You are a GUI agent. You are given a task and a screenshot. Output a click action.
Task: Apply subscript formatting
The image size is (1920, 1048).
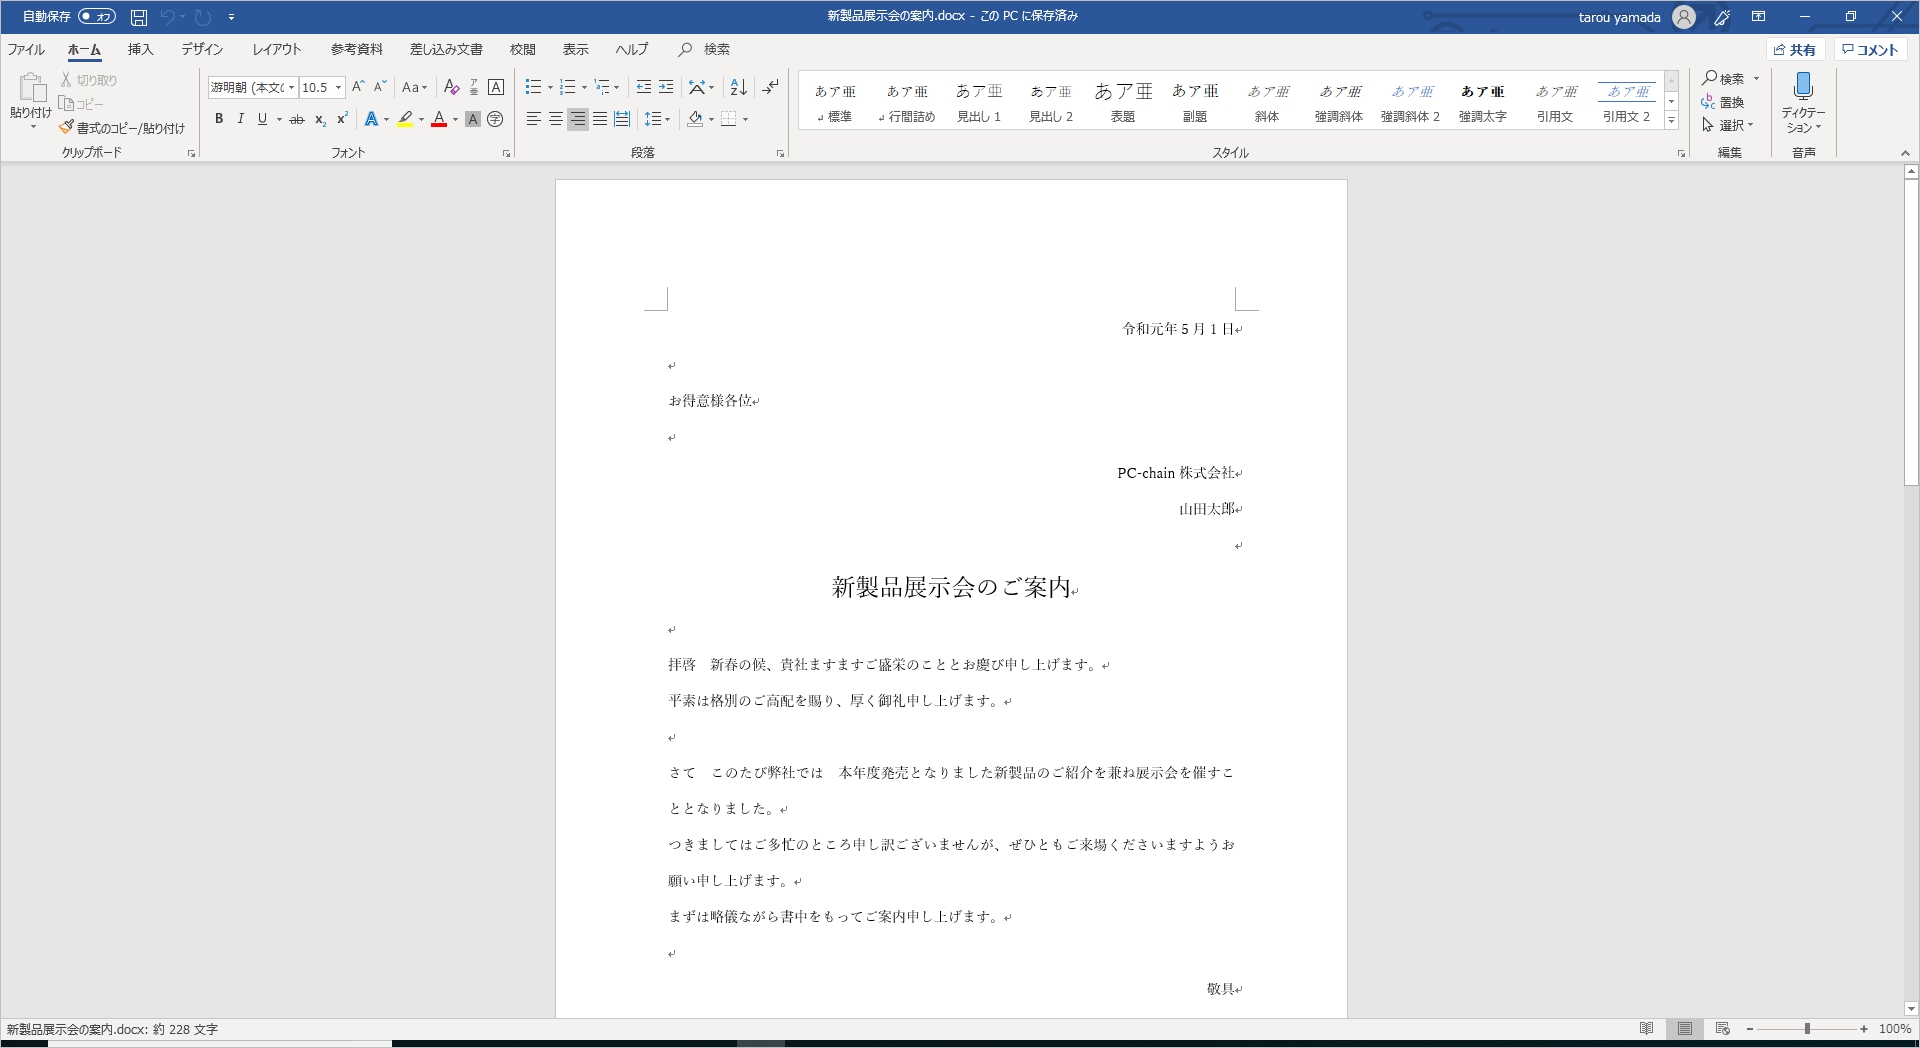click(x=320, y=119)
